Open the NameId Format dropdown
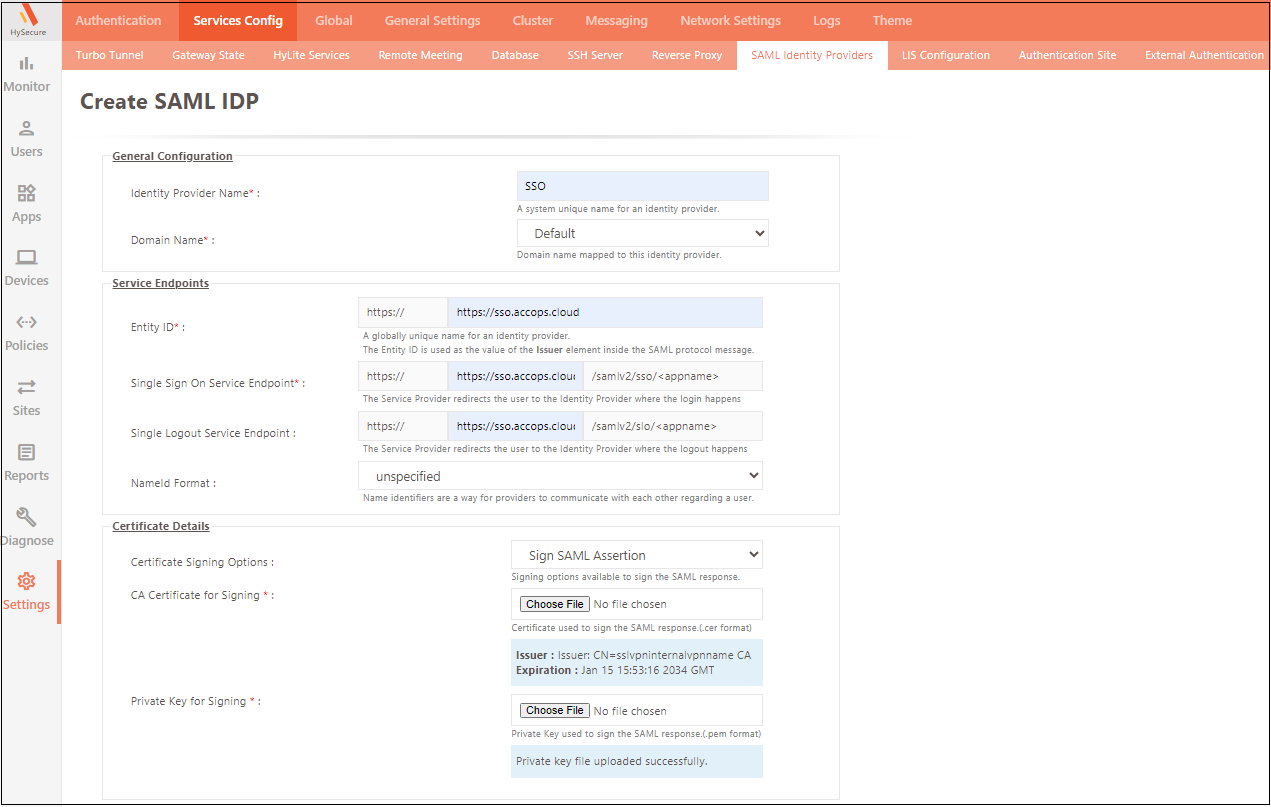Screen dimensions: 1271x807 [x=560, y=476]
